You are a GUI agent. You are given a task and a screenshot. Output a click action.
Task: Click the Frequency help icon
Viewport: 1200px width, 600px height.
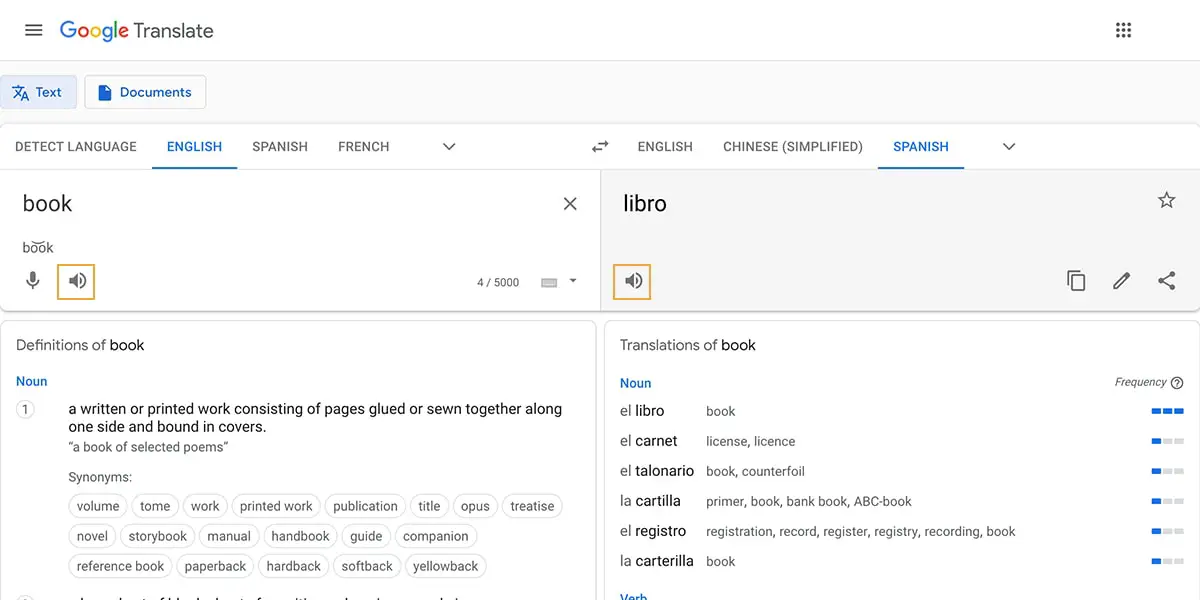tap(1177, 383)
